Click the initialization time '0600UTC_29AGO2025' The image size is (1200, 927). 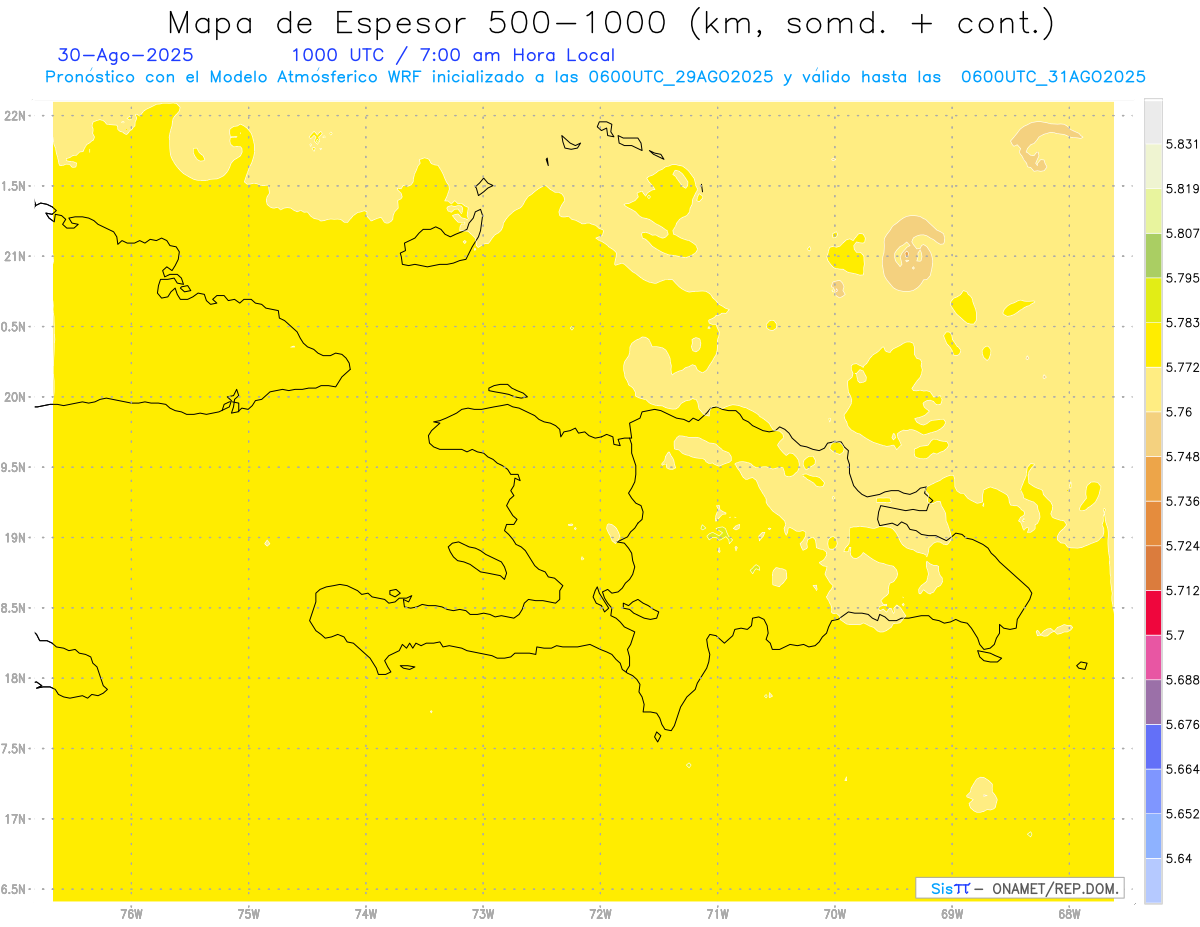681,77
